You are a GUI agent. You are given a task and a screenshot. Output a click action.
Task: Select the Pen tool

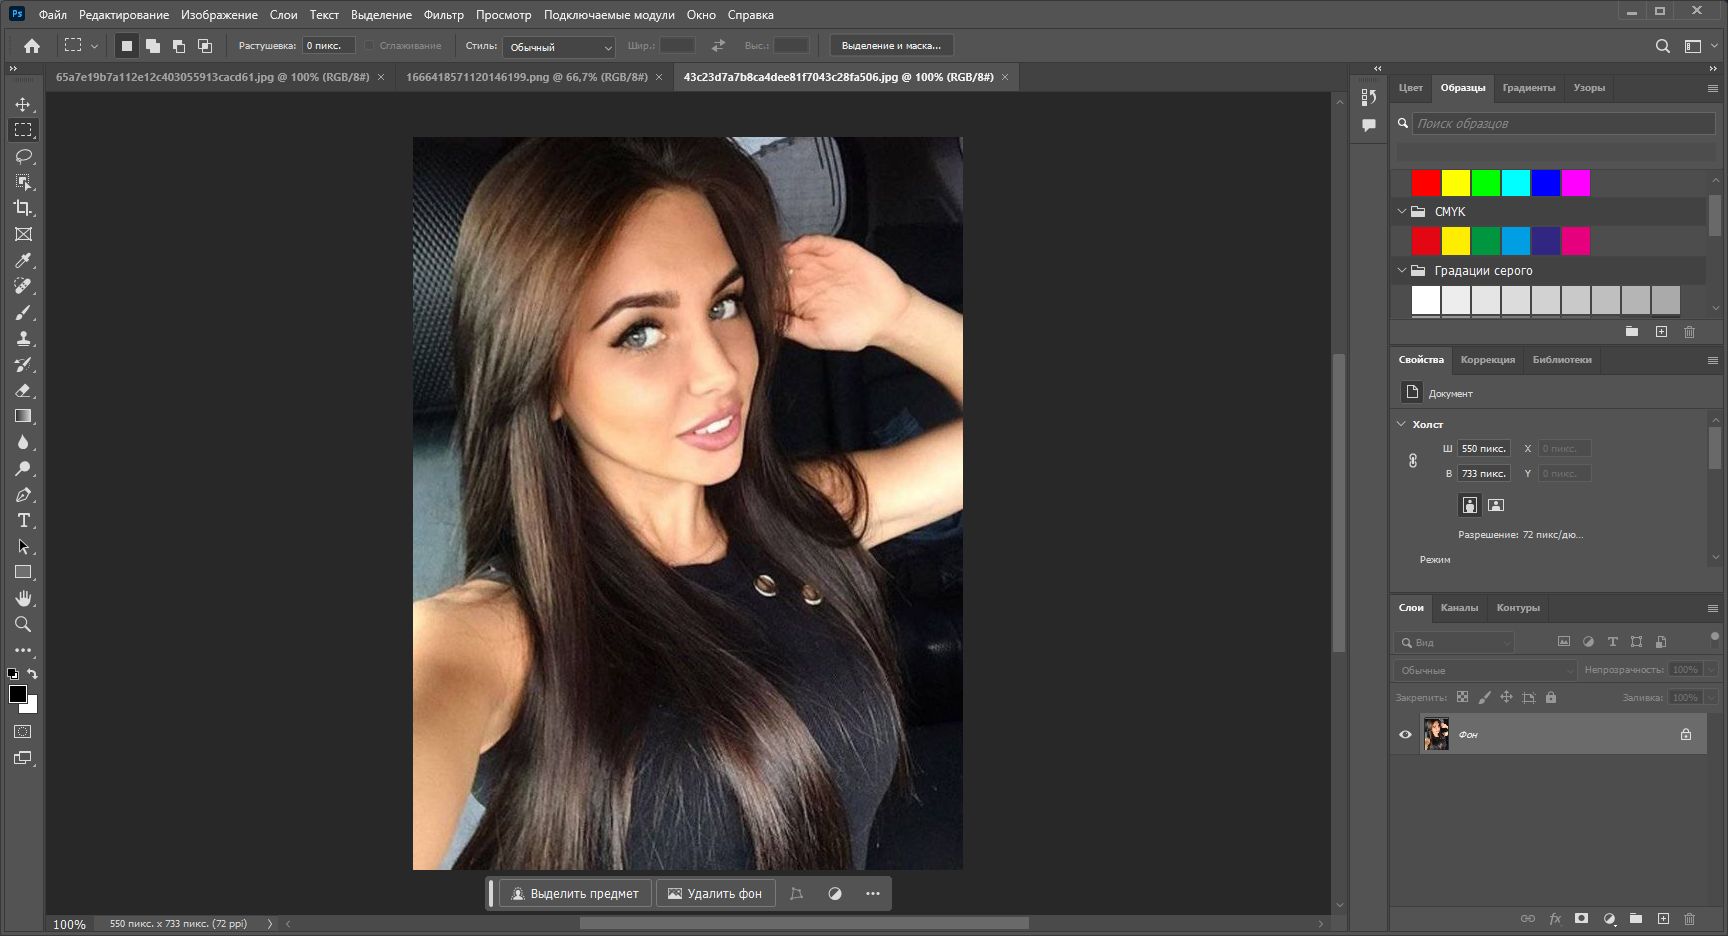pyautogui.click(x=23, y=494)
